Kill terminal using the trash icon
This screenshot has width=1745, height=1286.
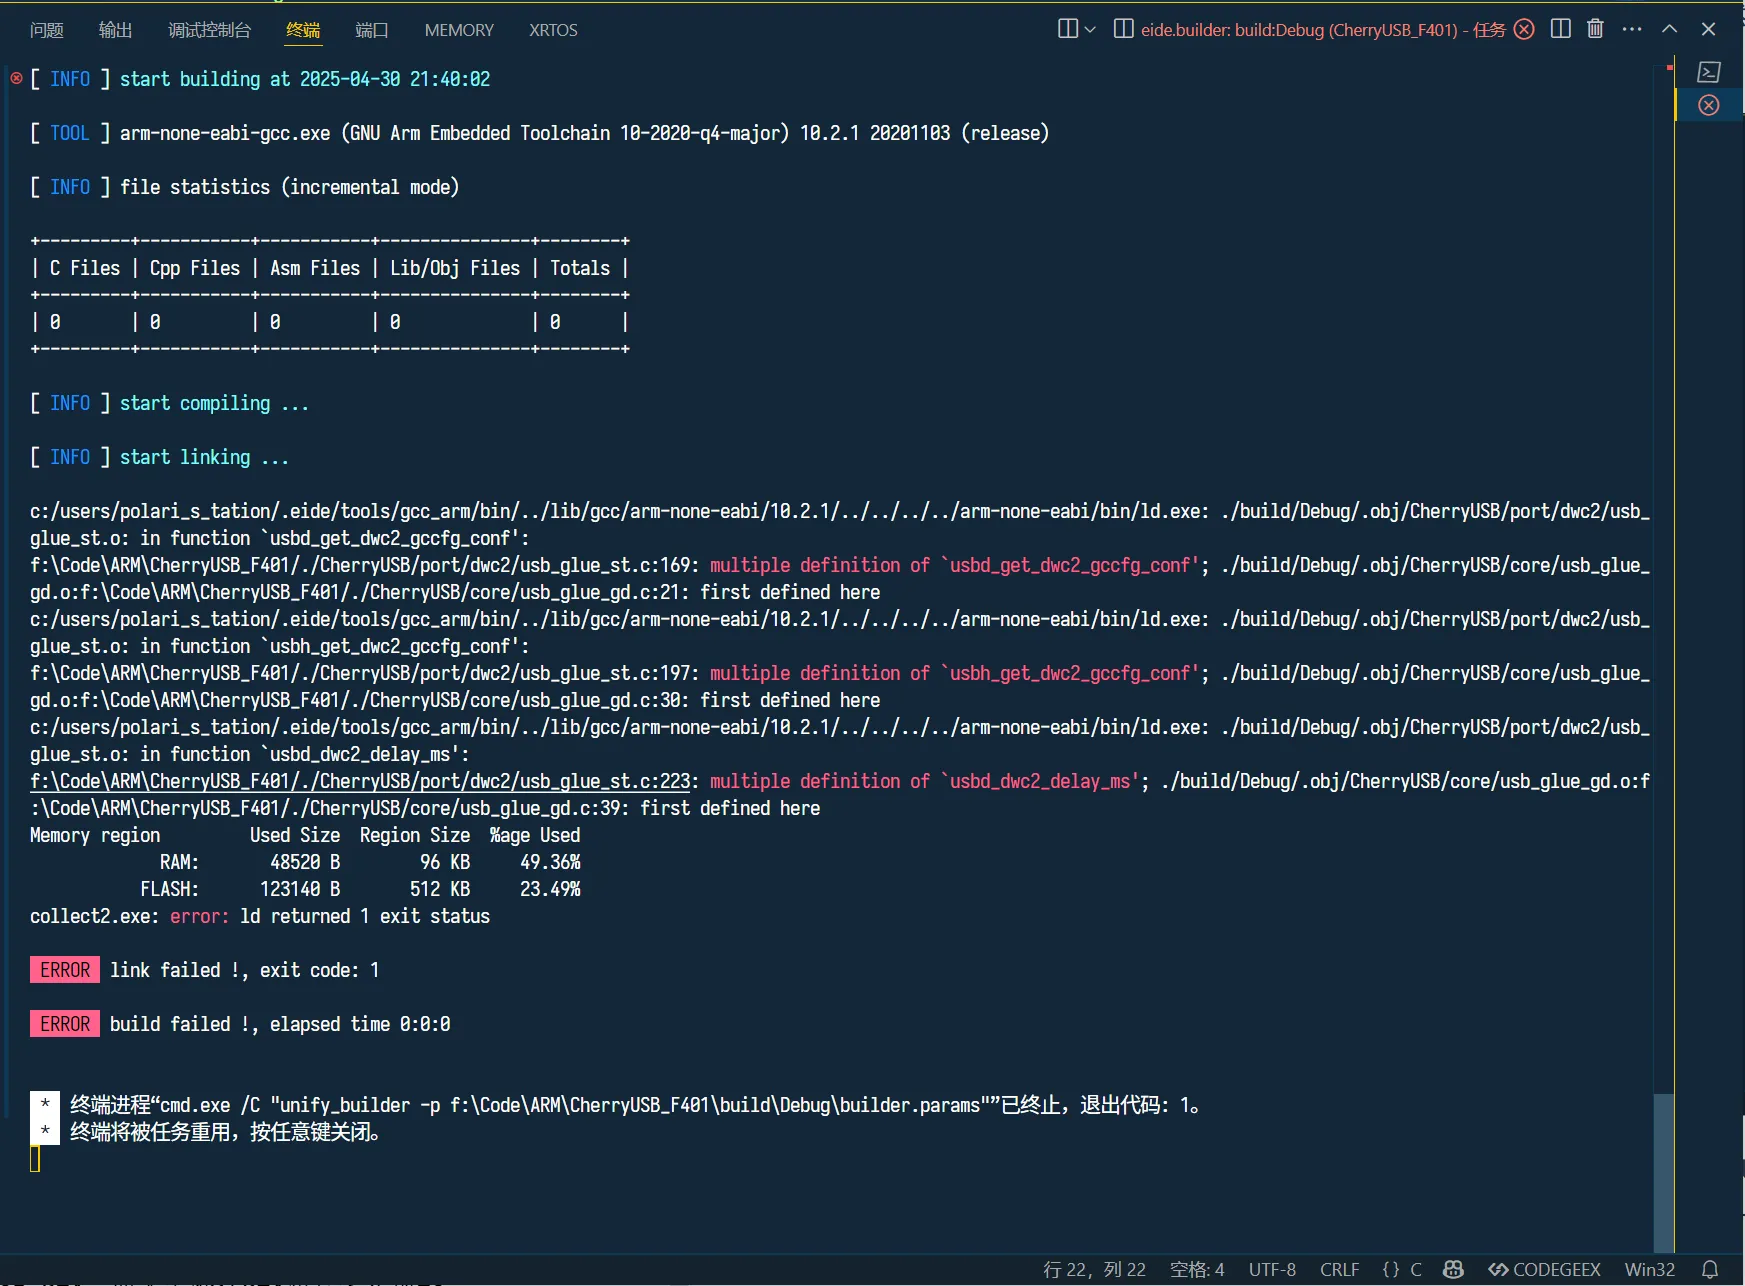tap(1595, 29)
